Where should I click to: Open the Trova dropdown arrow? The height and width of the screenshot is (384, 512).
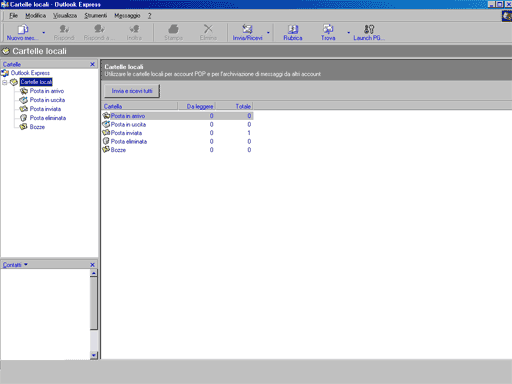pos(348,33)
